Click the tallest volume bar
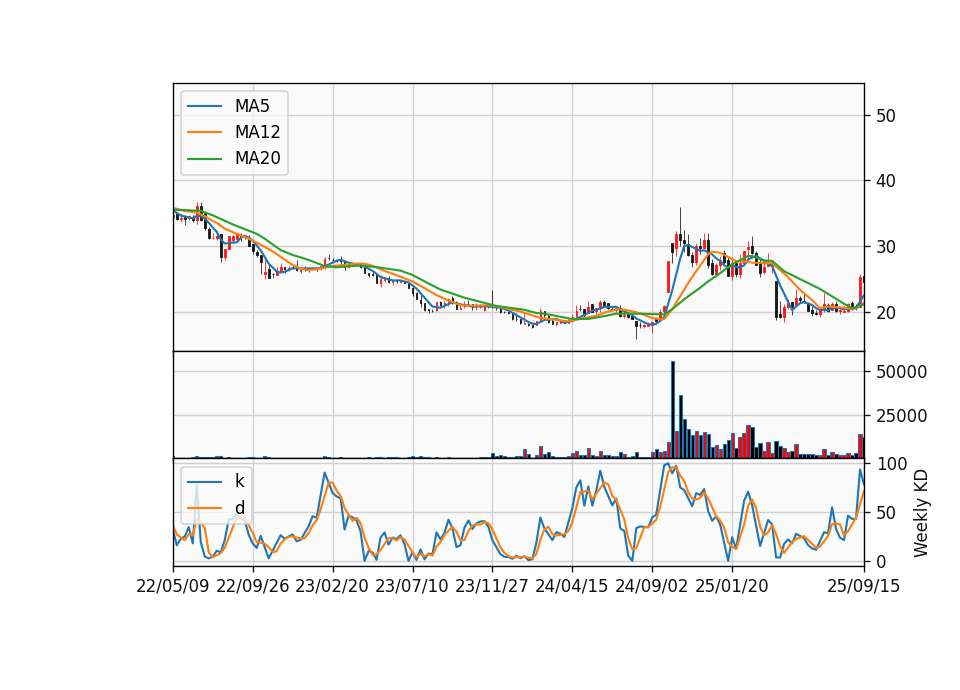 (673, 410)
